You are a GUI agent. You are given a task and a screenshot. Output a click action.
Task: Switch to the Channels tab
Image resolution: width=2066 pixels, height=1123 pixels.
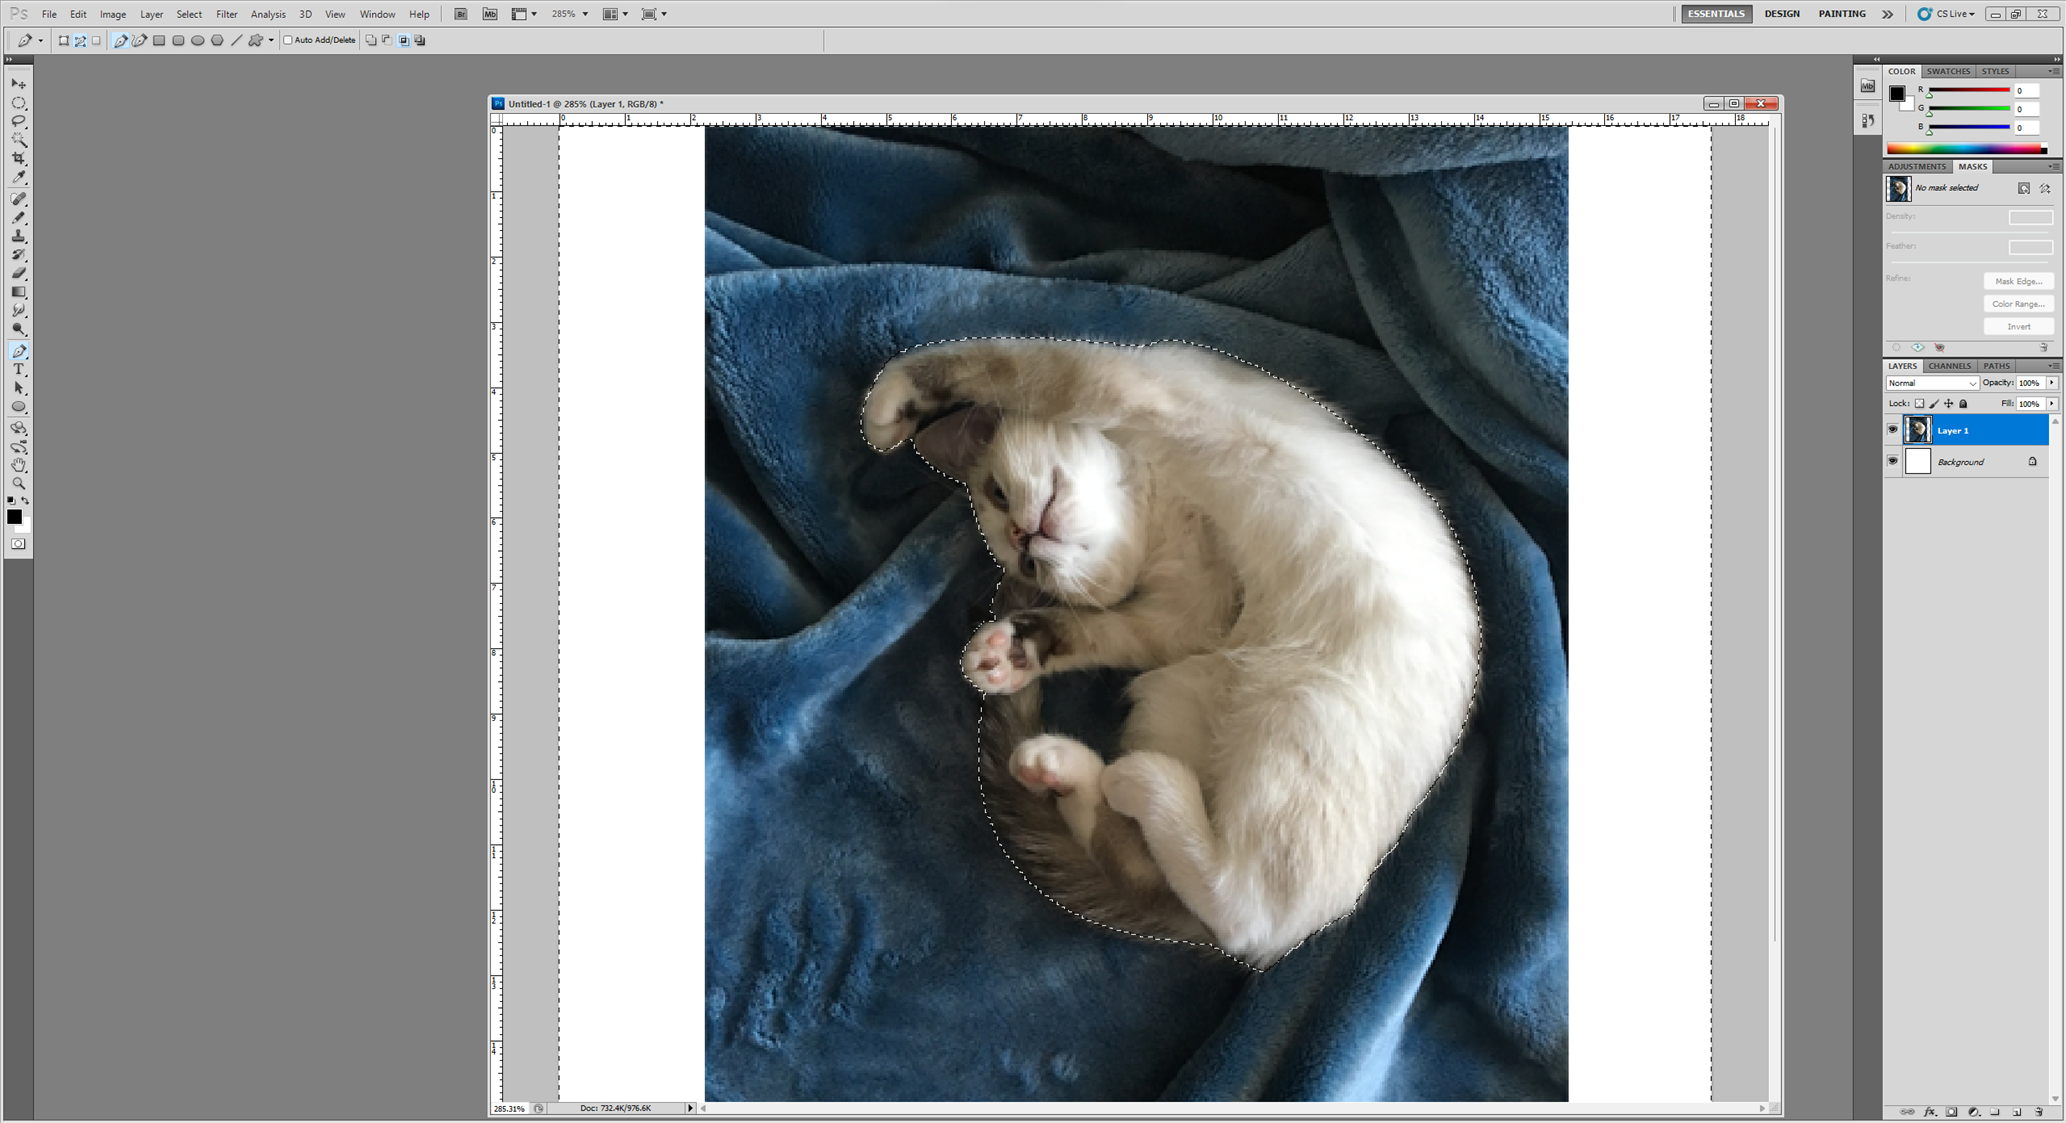[1949, 366]
